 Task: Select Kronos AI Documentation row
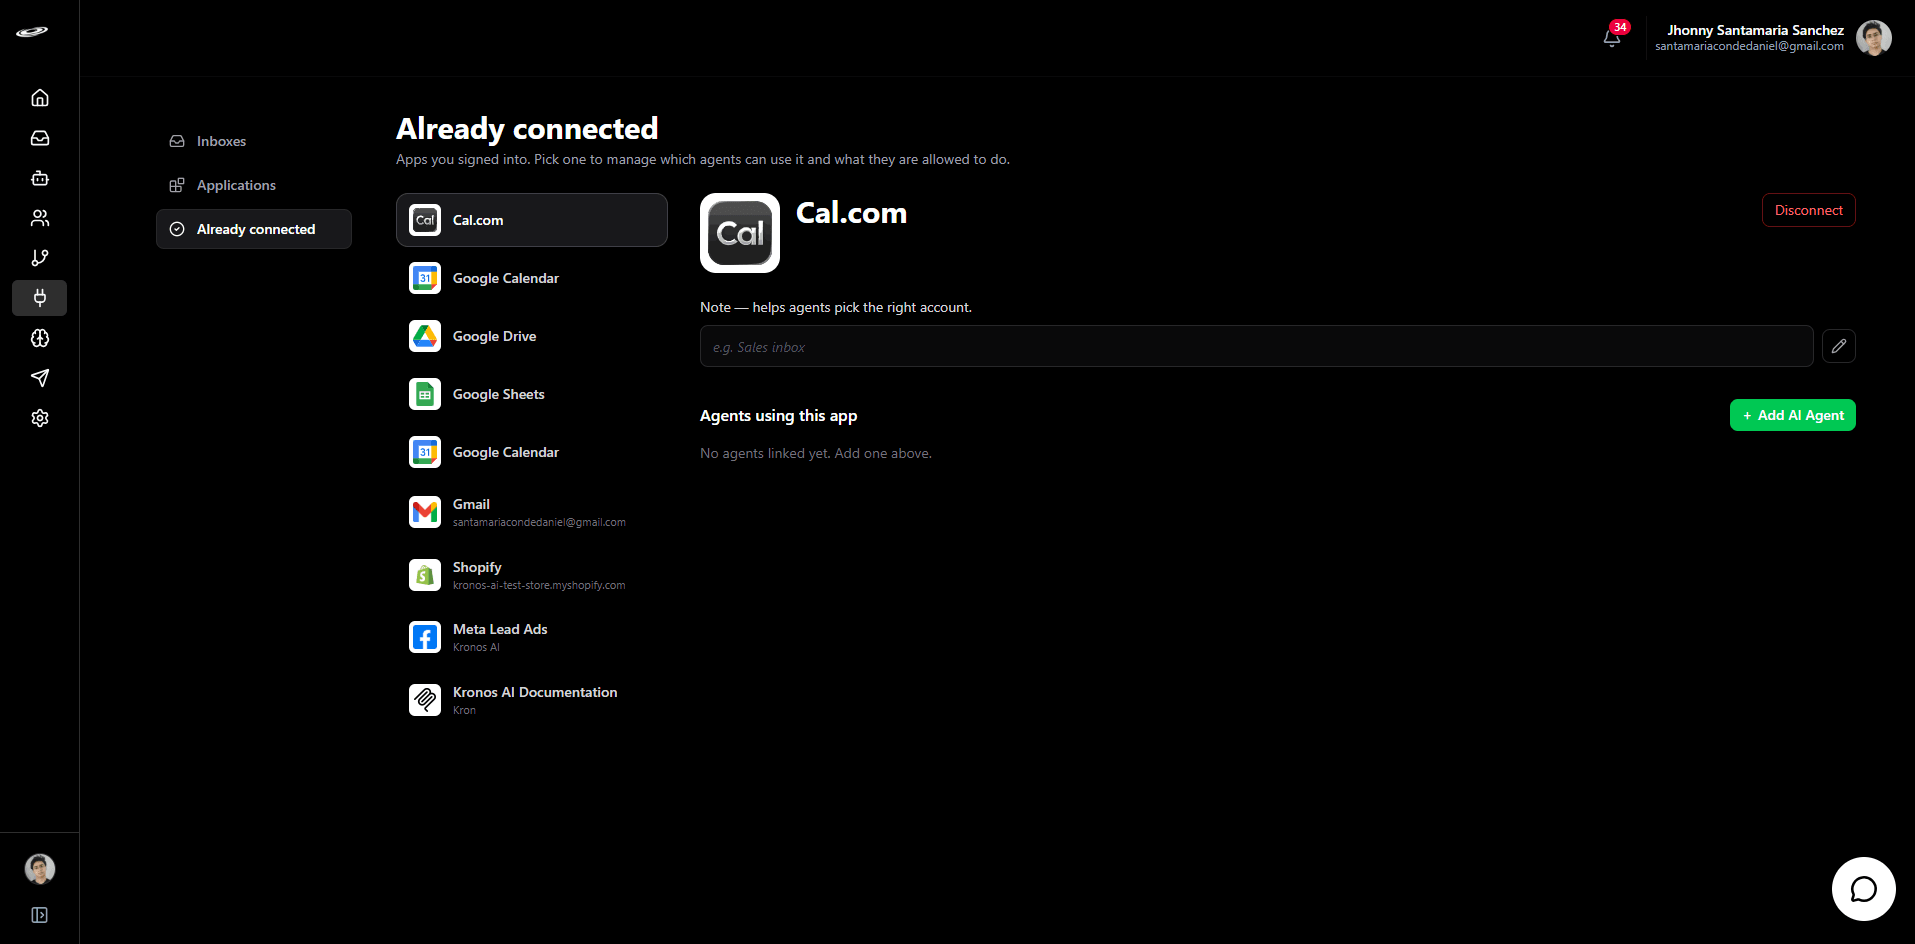click(532, 700)
